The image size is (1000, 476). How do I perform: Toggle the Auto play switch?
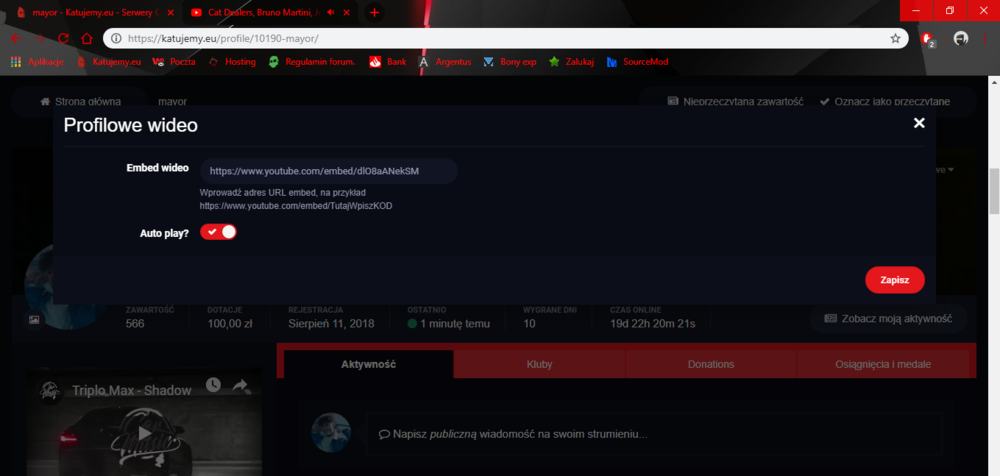tap(218, 232)
